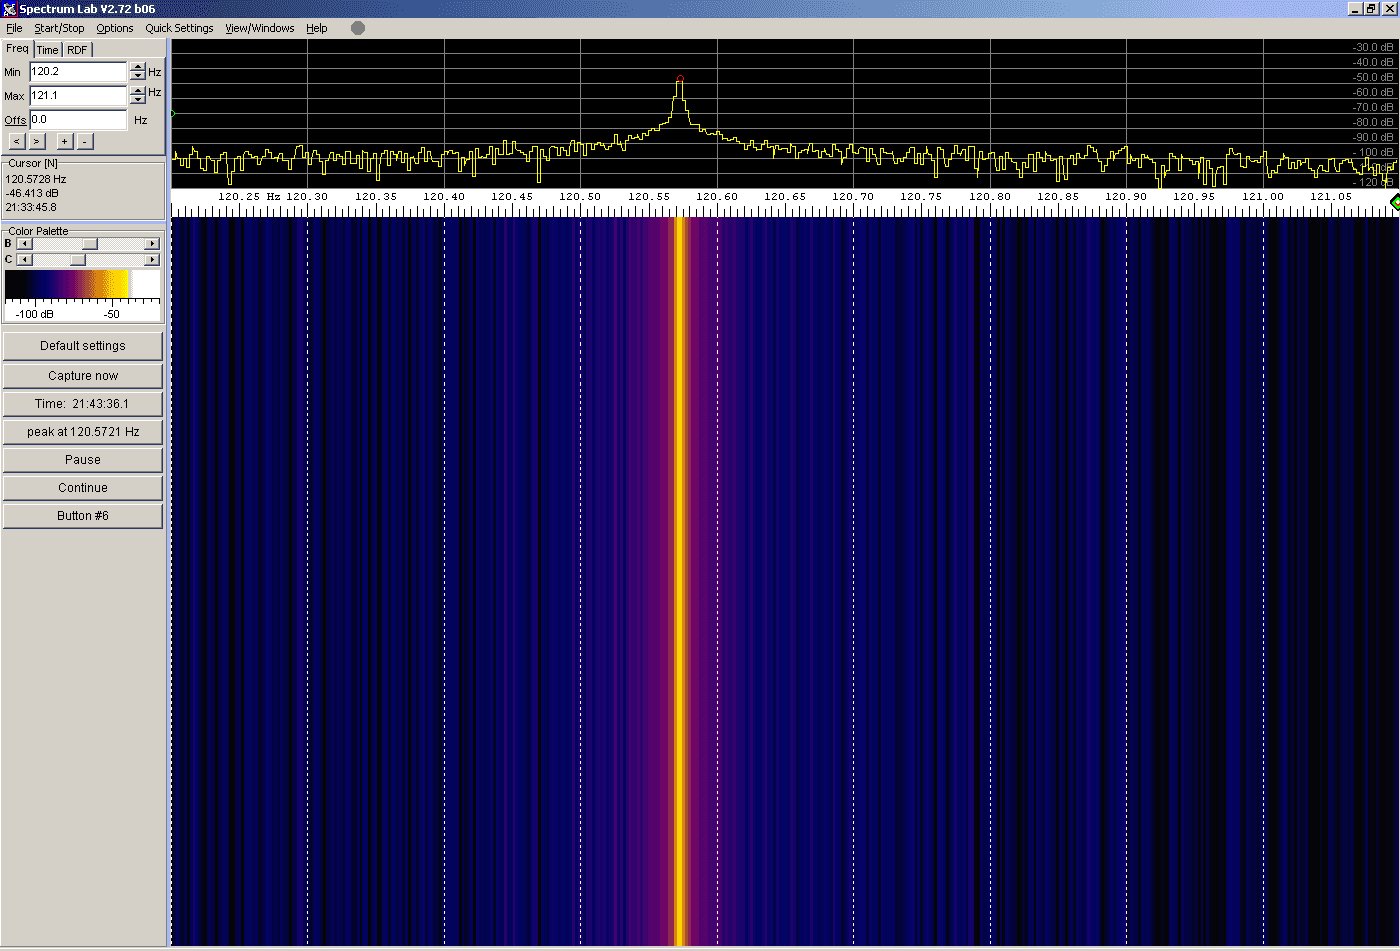1400x951 pixels.
Task: Shift frequency range left with < button
Action: (16, 142)
